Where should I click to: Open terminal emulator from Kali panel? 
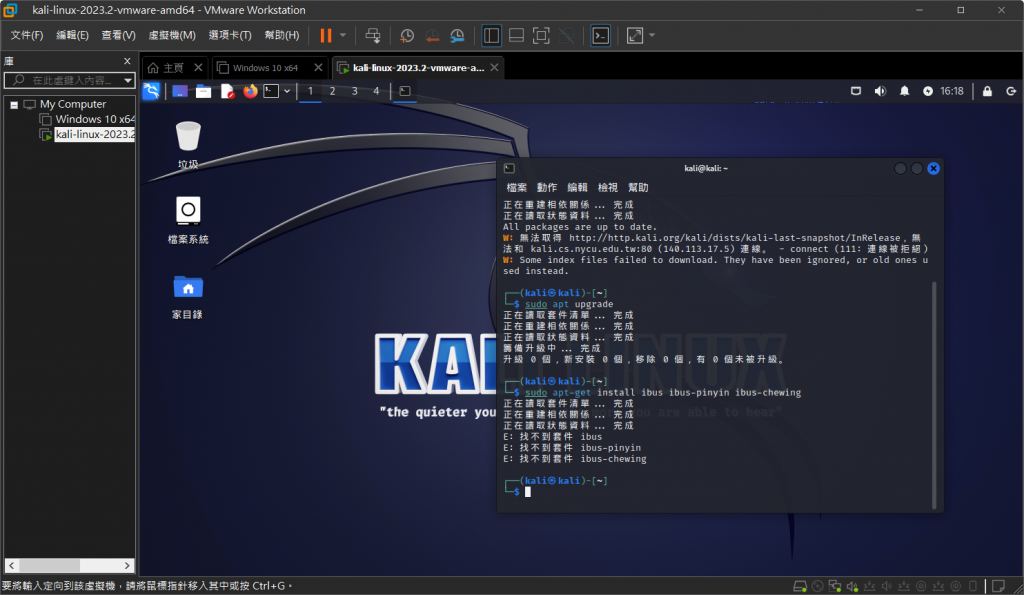pyautogui.click(x=271, y=91)
